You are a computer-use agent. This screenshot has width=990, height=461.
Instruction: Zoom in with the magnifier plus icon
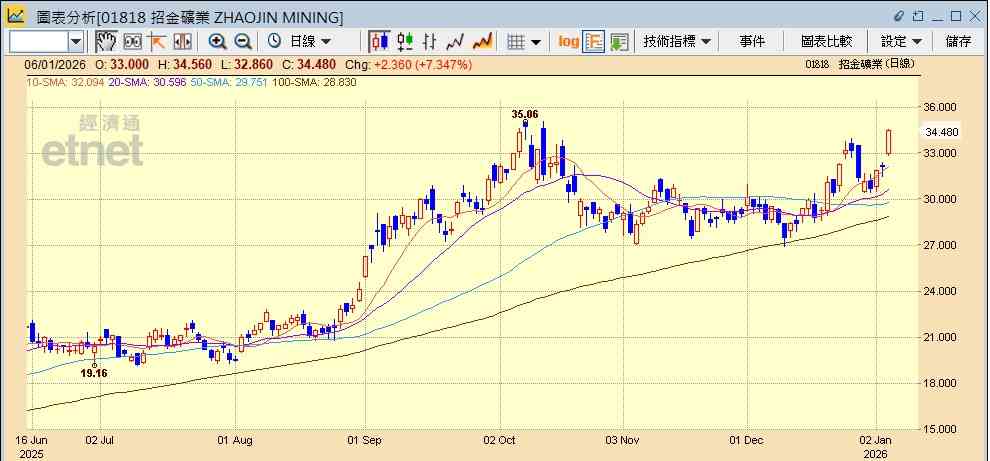pyautogui.click(x=218, y=42)
